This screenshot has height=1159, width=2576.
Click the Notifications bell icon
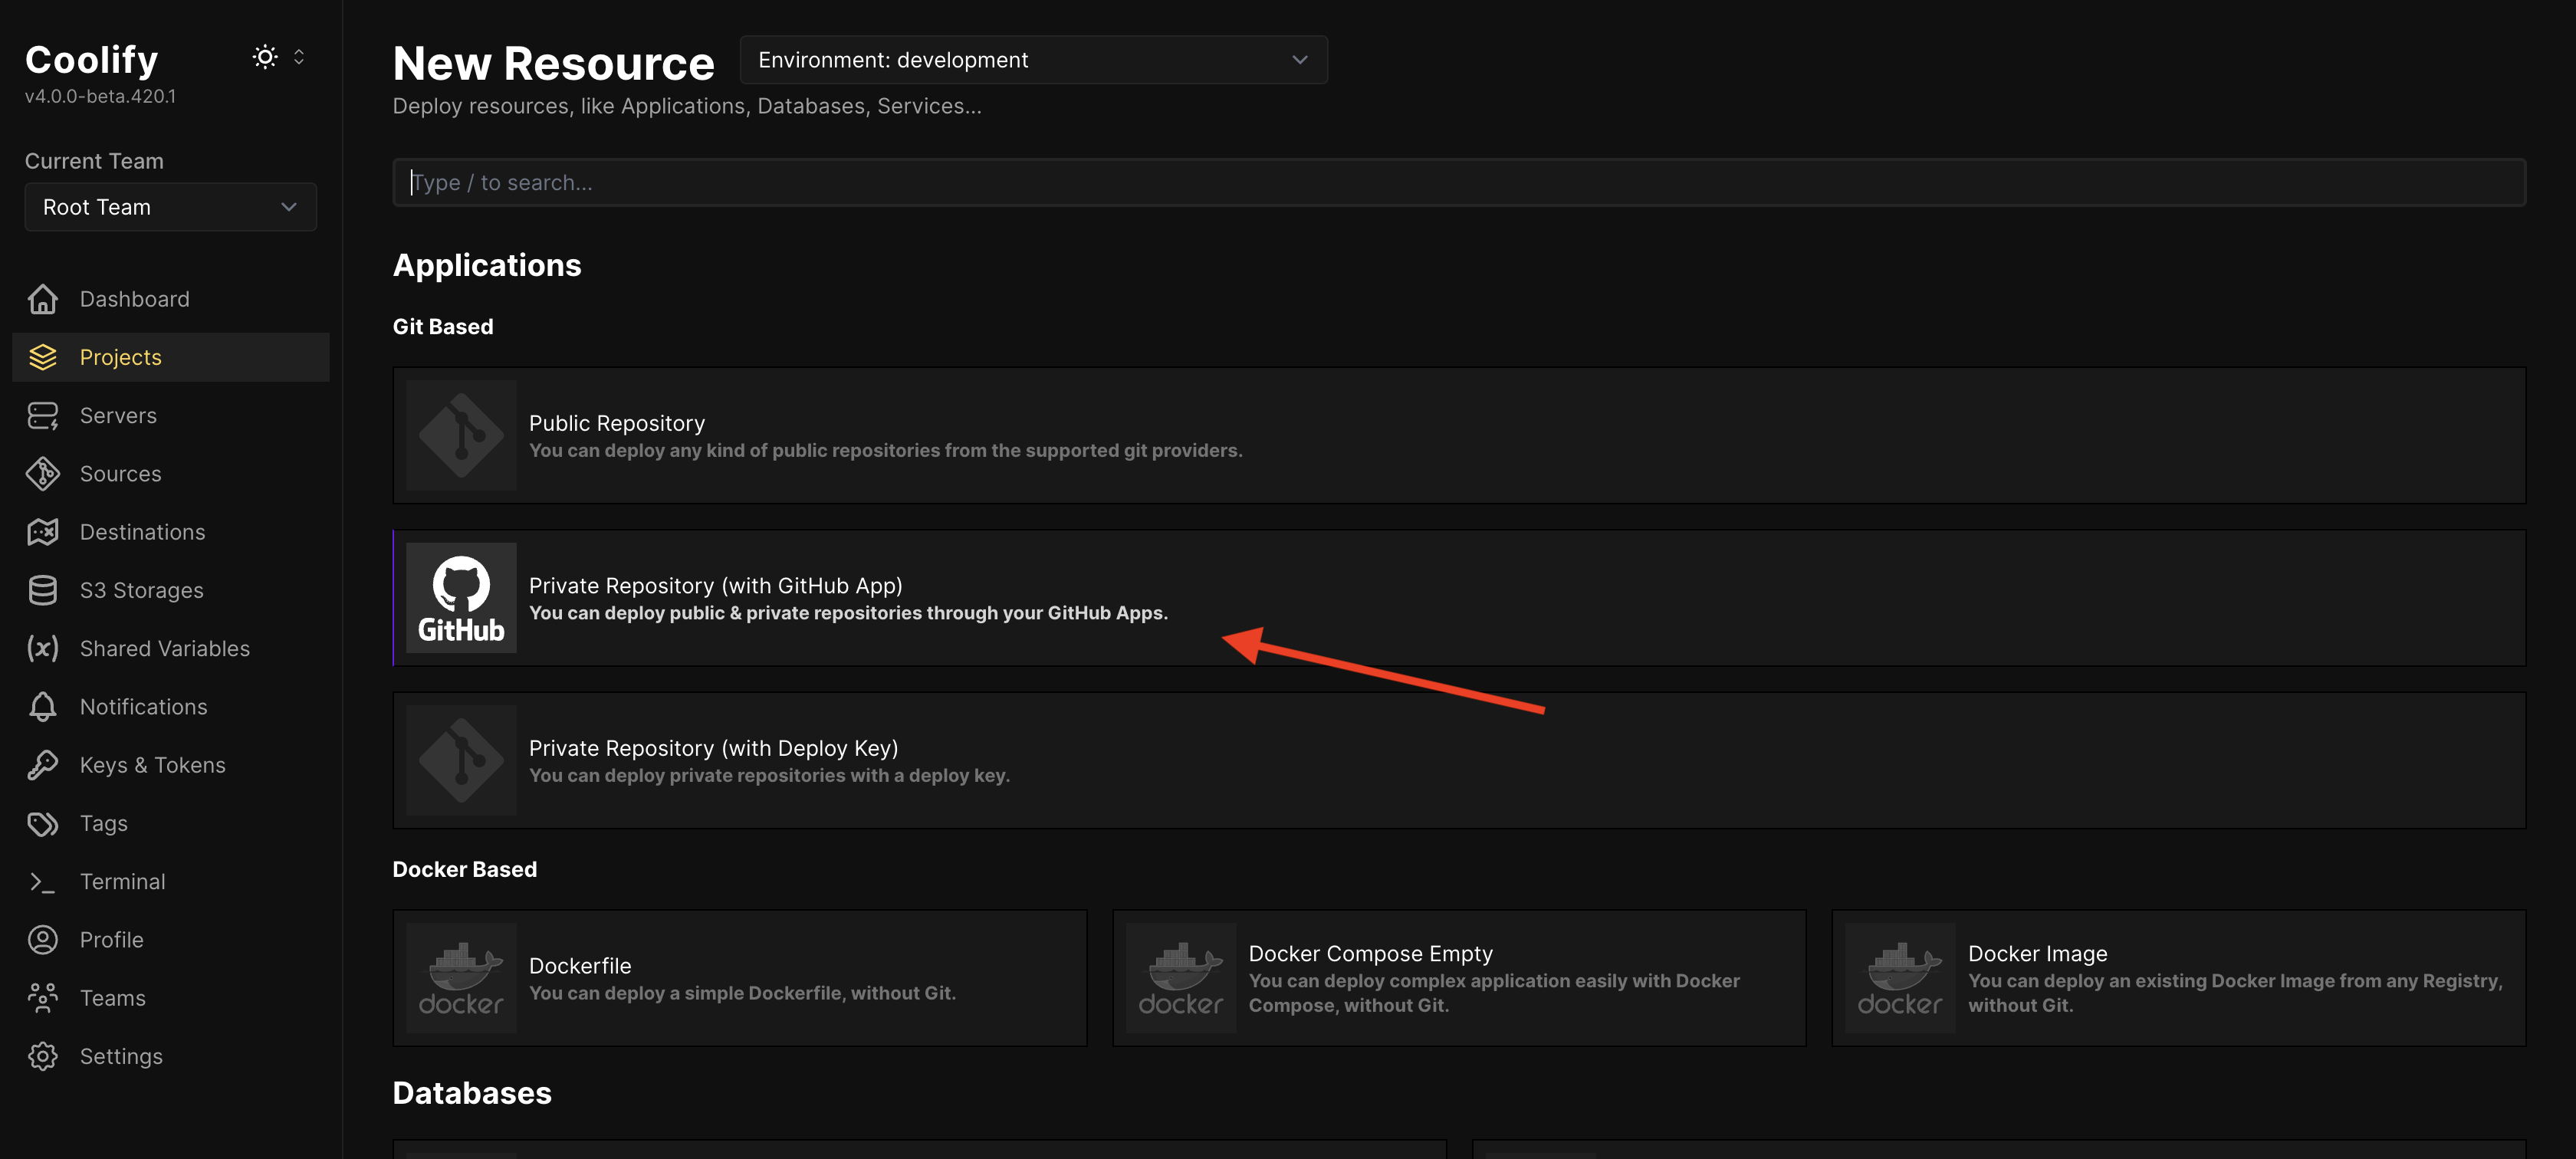click(43, 707)
